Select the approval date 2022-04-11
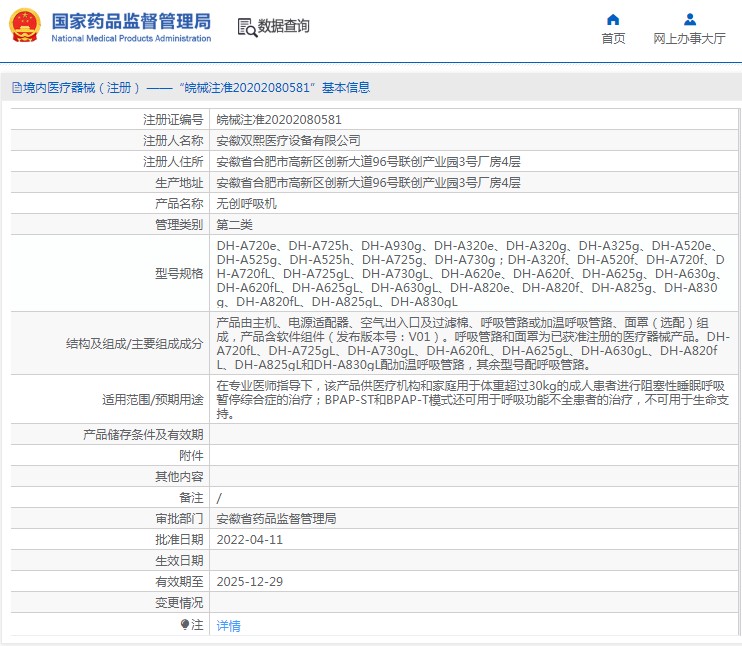This screenshot has width=742, height=646. 249,540
